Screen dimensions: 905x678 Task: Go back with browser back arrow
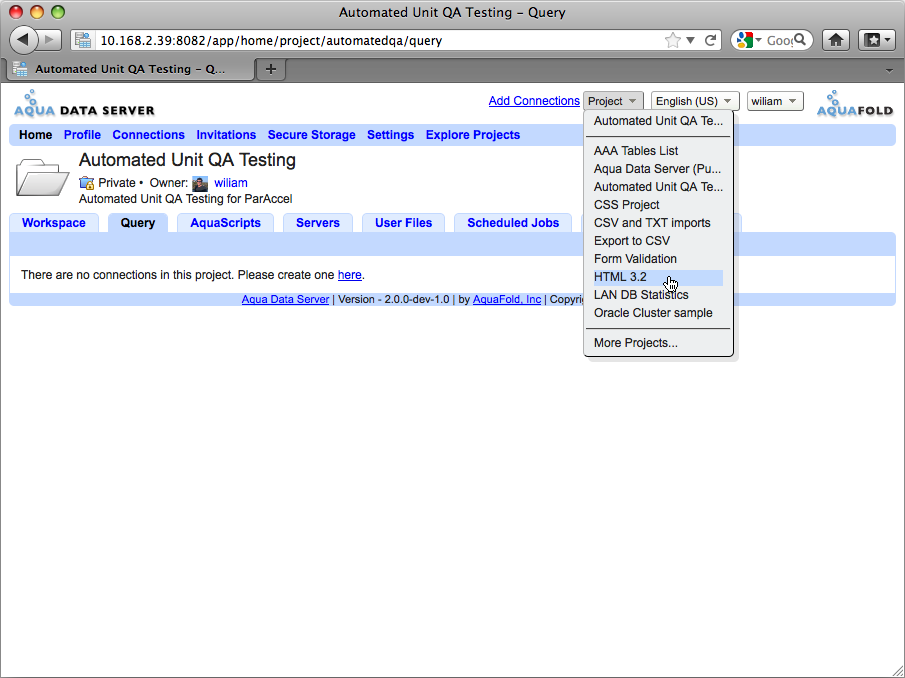pos(23,40)
